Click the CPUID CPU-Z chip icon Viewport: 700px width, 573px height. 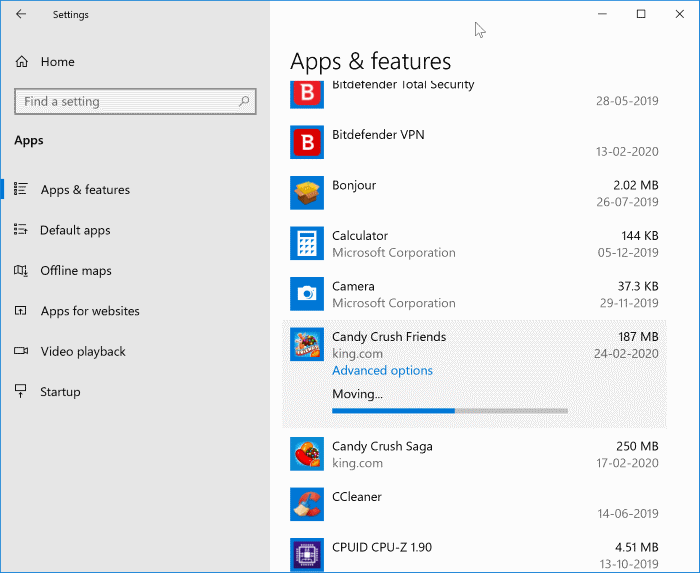click(307, 554)
